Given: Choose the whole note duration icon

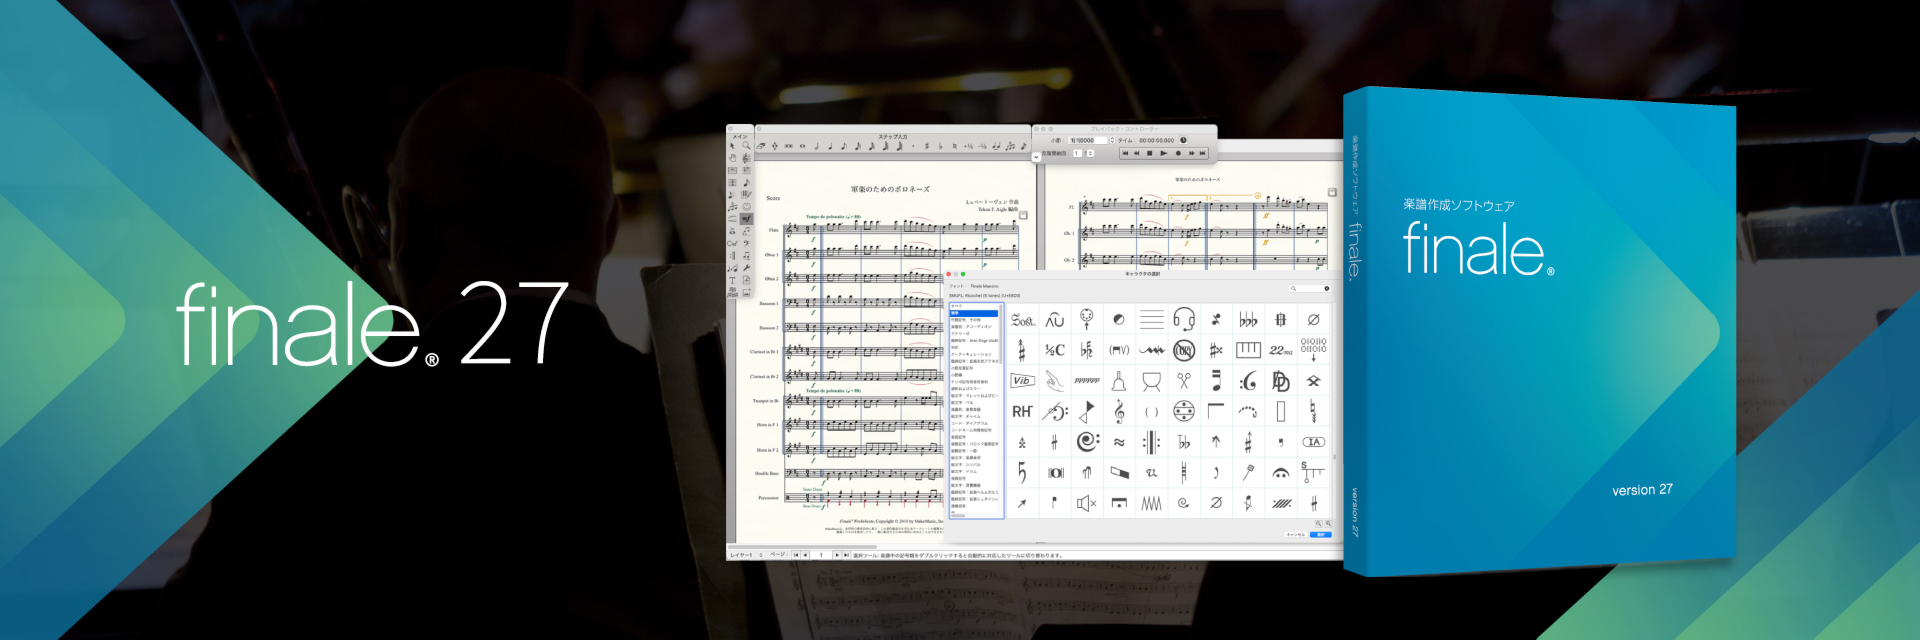Looking at the screenshot, I should pyautogui.click(x=802, y=146).
